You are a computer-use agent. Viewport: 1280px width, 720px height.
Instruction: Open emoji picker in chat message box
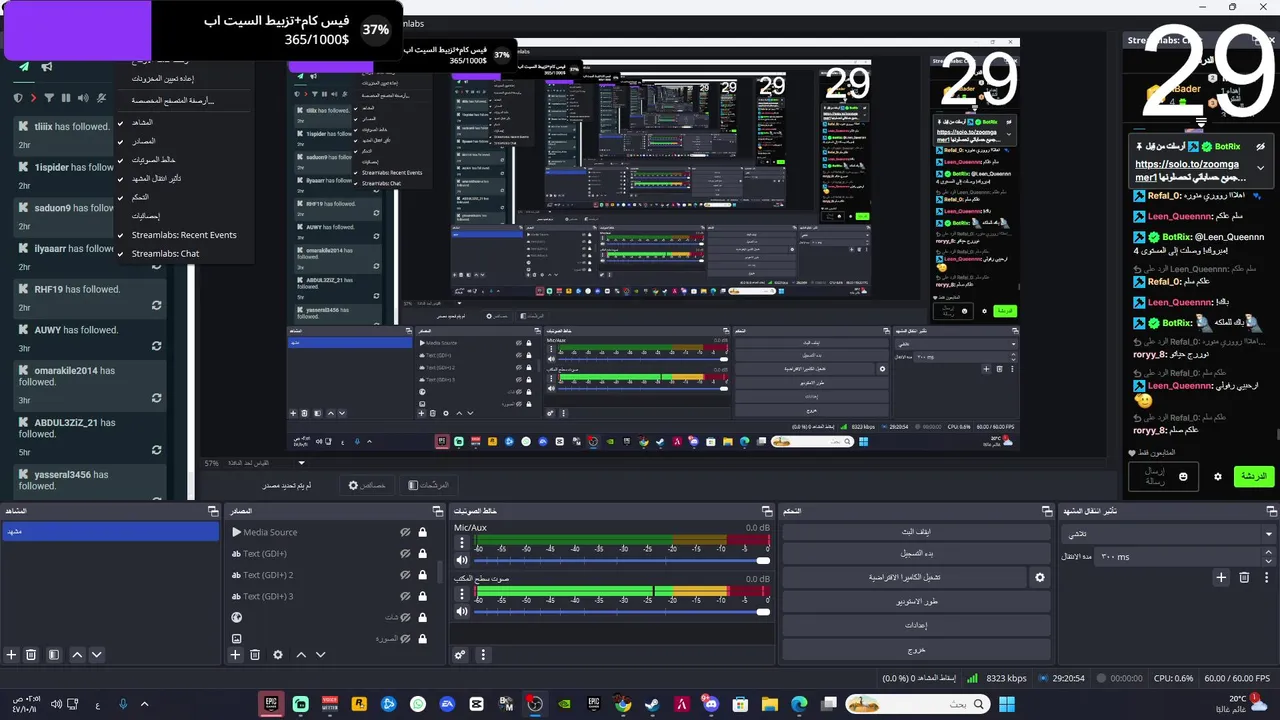(x=1184, y=477)
